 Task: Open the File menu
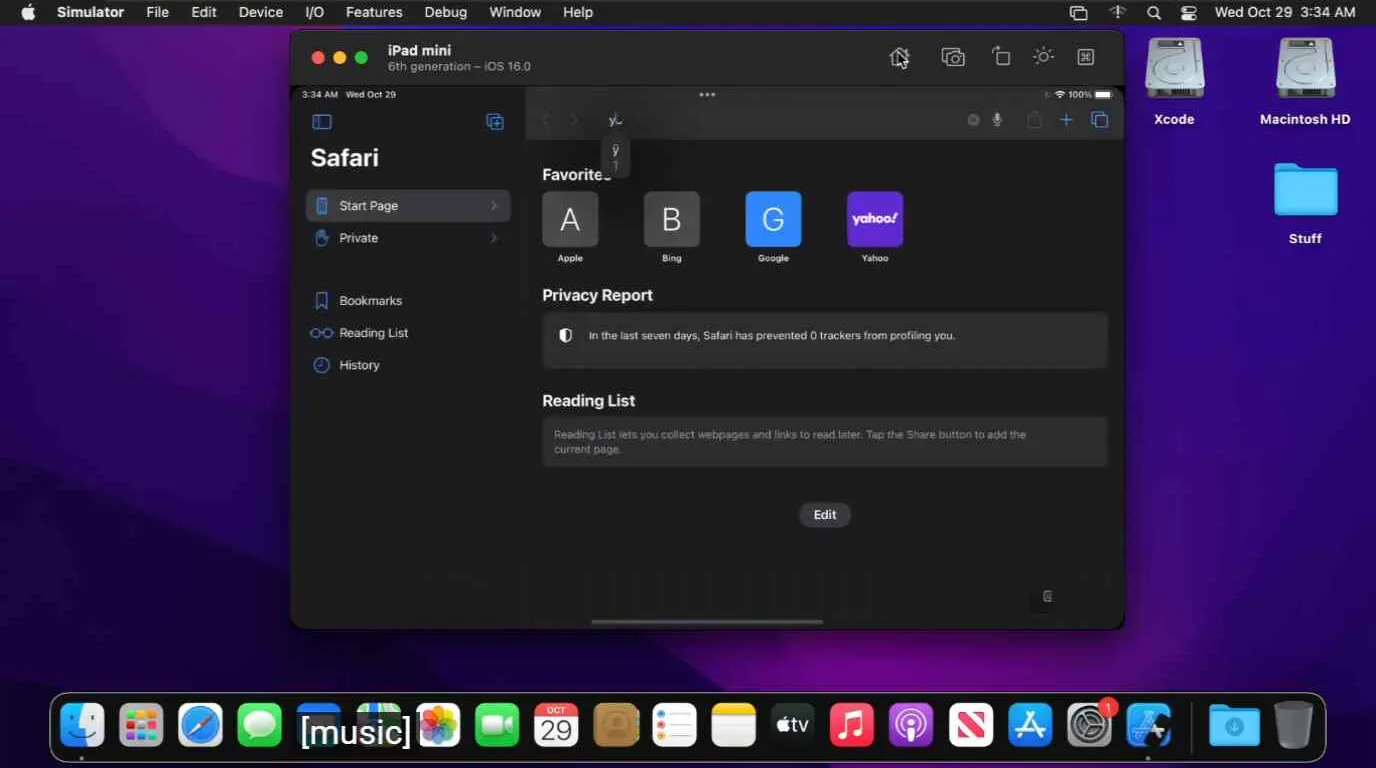[x=157, y=12]
